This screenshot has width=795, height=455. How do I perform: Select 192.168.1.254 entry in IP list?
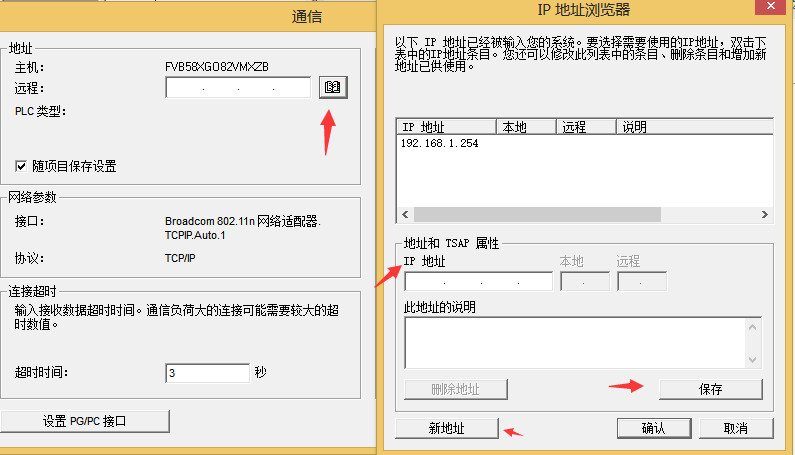[439, 143]
